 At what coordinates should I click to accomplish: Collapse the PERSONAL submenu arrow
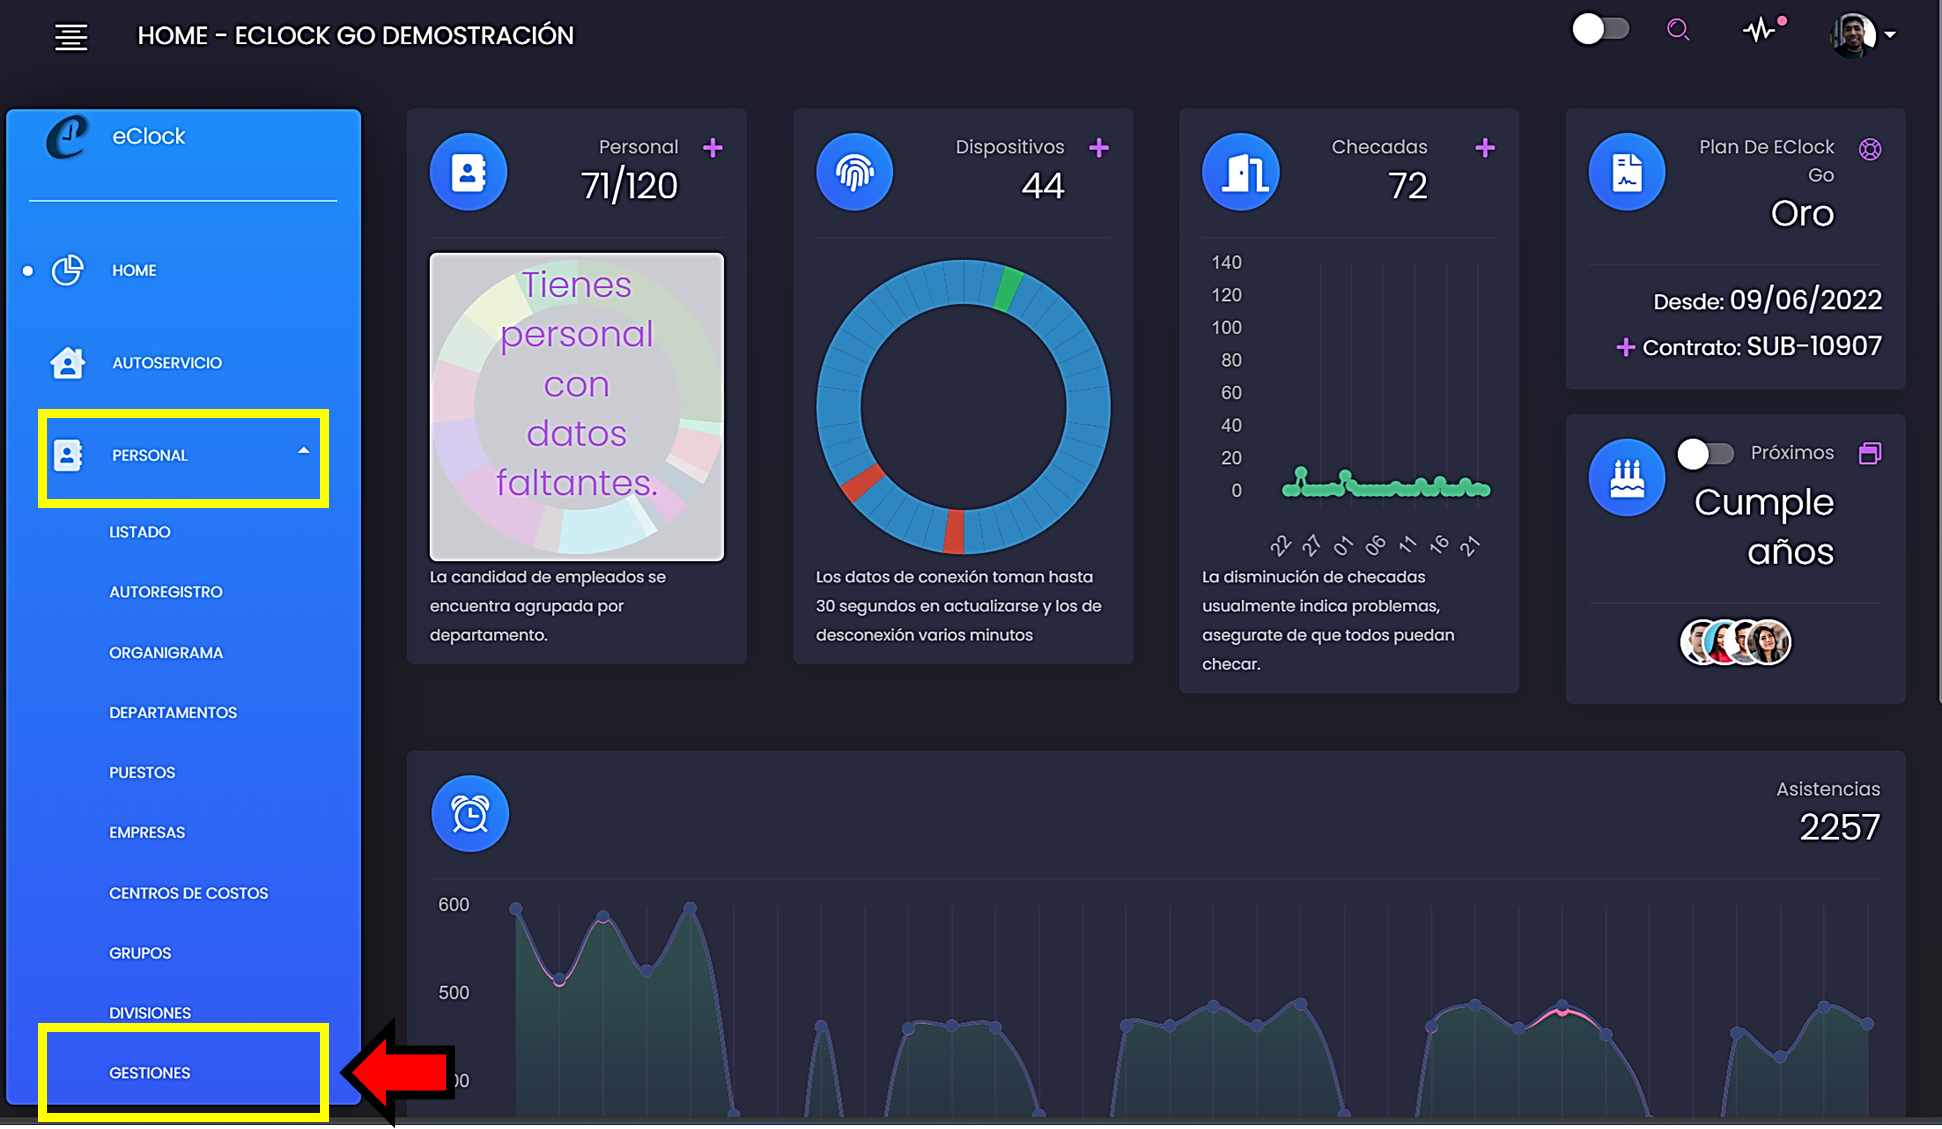pos(303,451)
